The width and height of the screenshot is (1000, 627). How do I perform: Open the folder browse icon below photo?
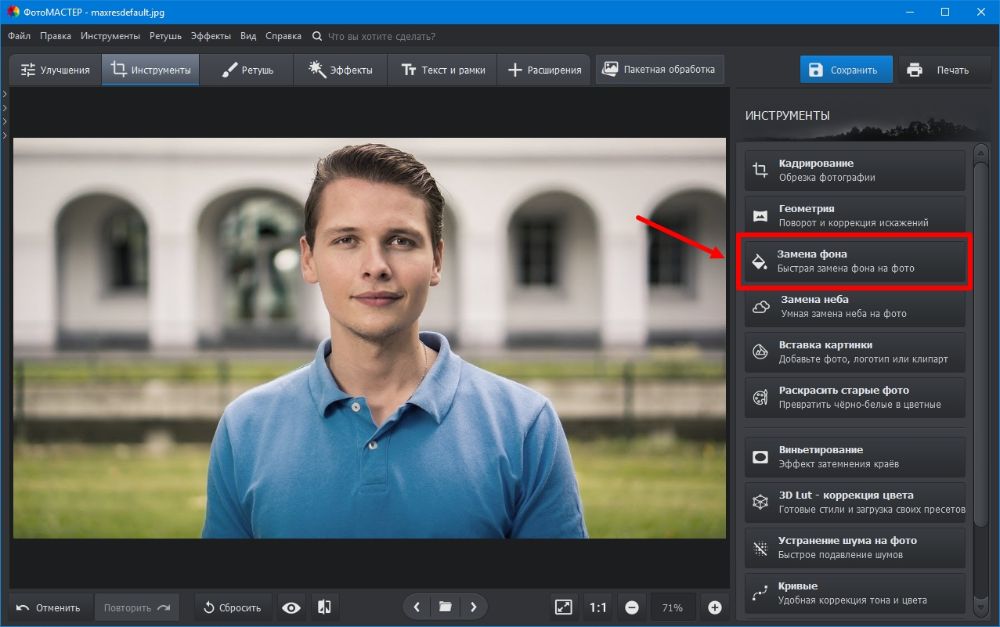click(x=445, y=607)
